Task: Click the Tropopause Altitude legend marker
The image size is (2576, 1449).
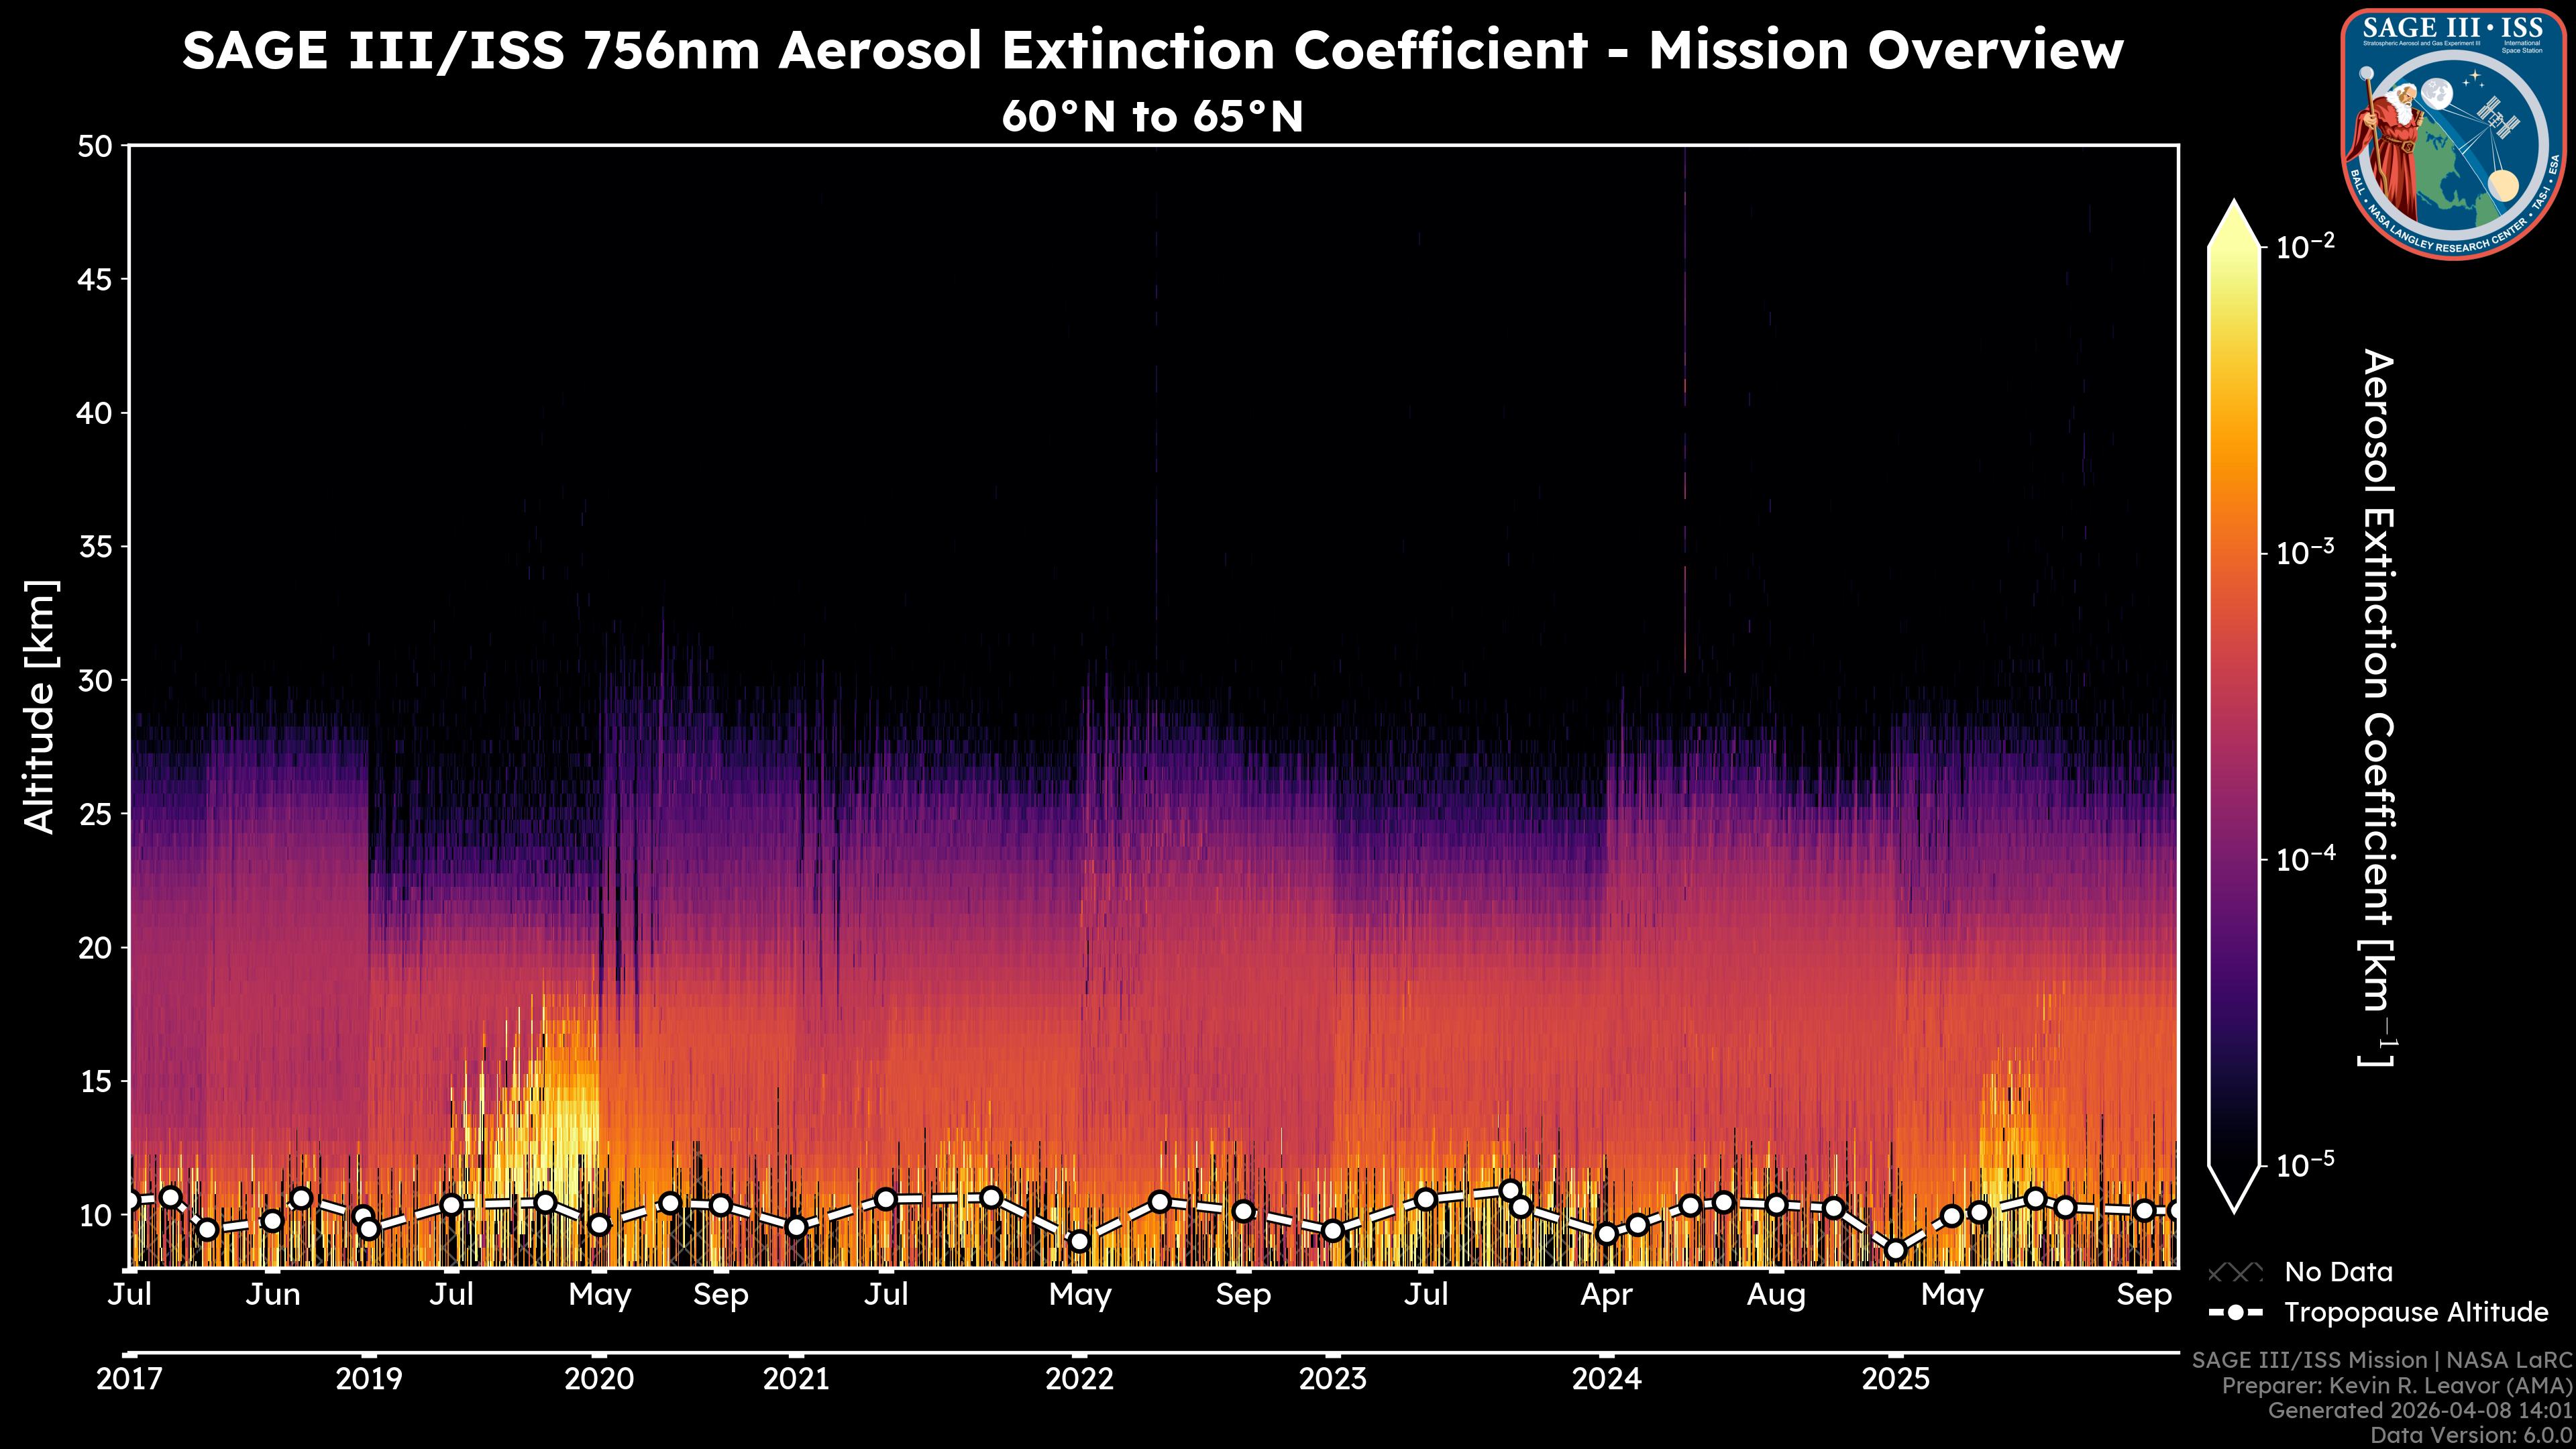Action: click(2235, 1312)
